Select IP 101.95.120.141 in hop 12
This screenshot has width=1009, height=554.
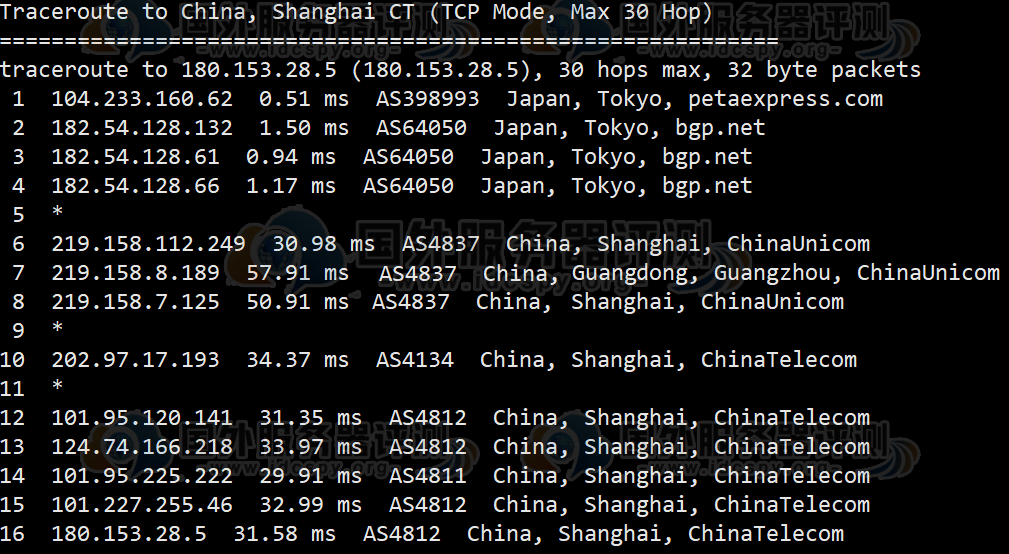pyautogui.click(x=142, y=417)
